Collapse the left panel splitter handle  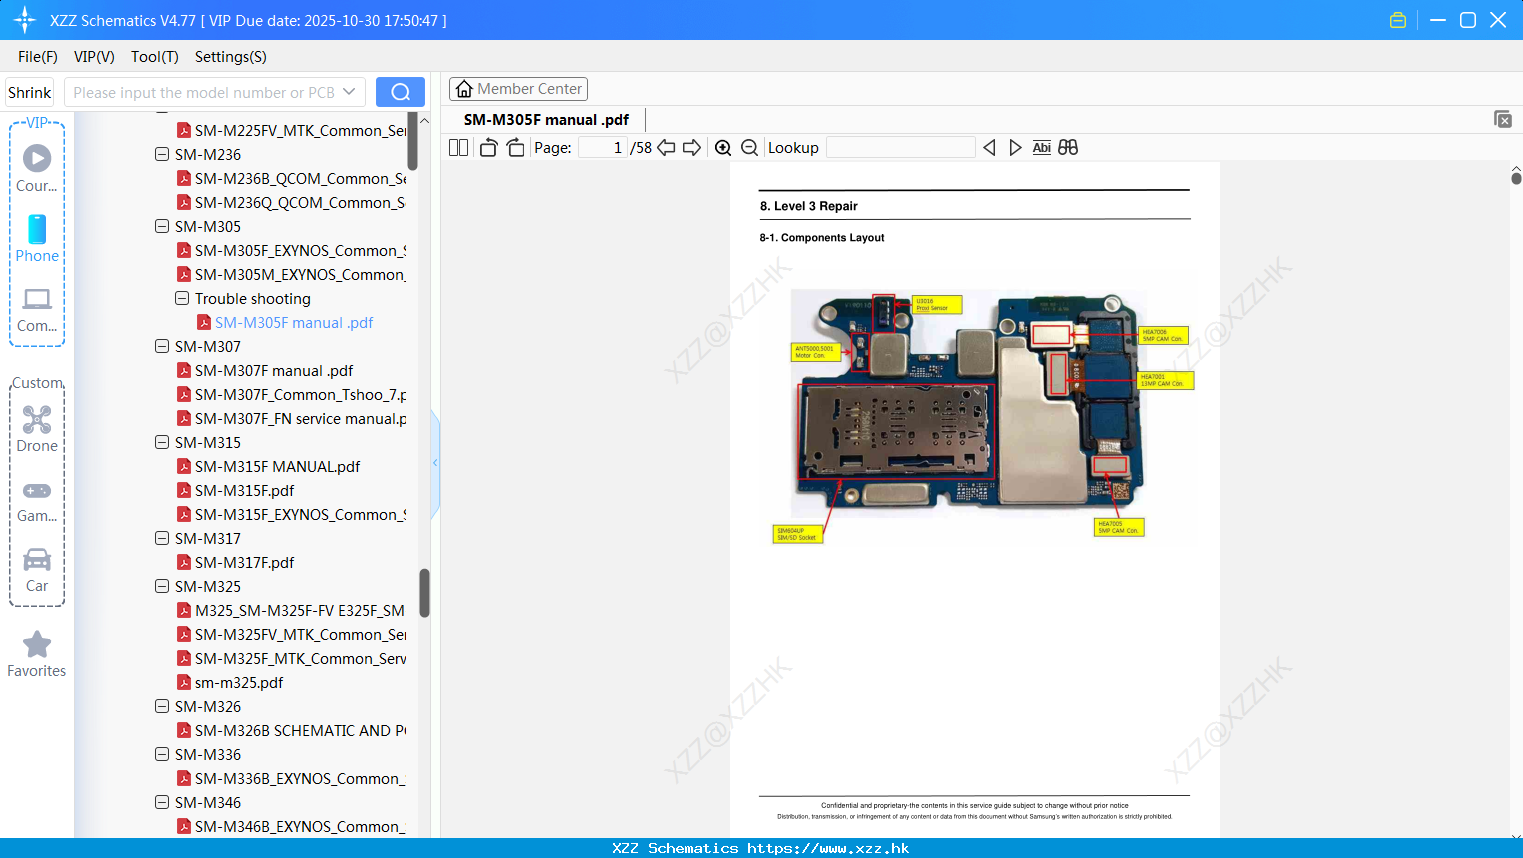click(435, 463)
